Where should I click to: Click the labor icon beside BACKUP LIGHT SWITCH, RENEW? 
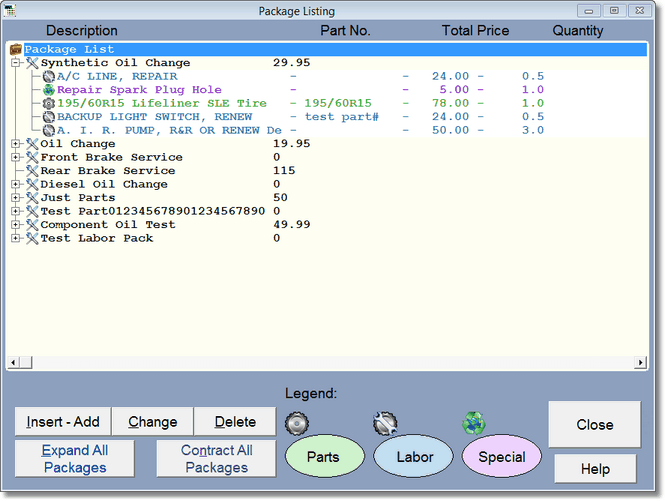(x=49, y=117)
